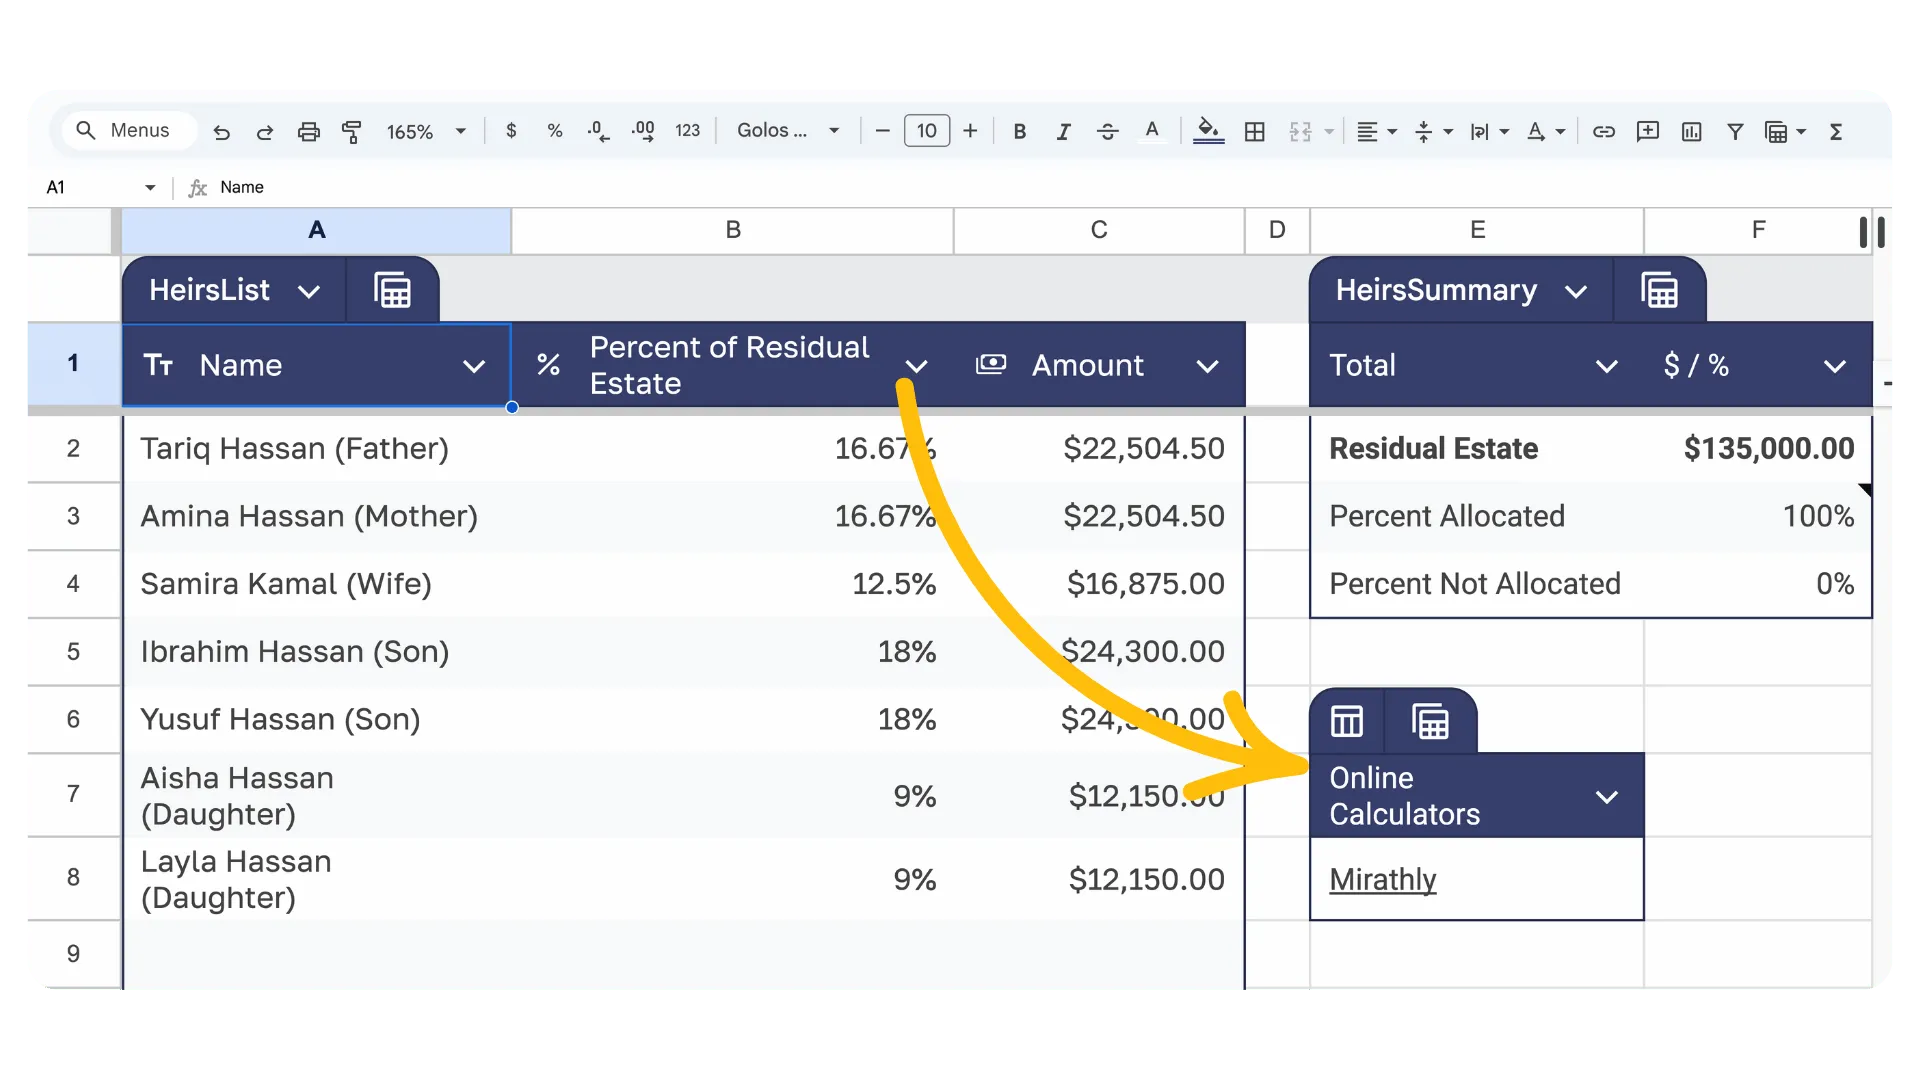The image size is (1920, 1080).
Task: Open the Amount column dropdown
Action: 1208,366
